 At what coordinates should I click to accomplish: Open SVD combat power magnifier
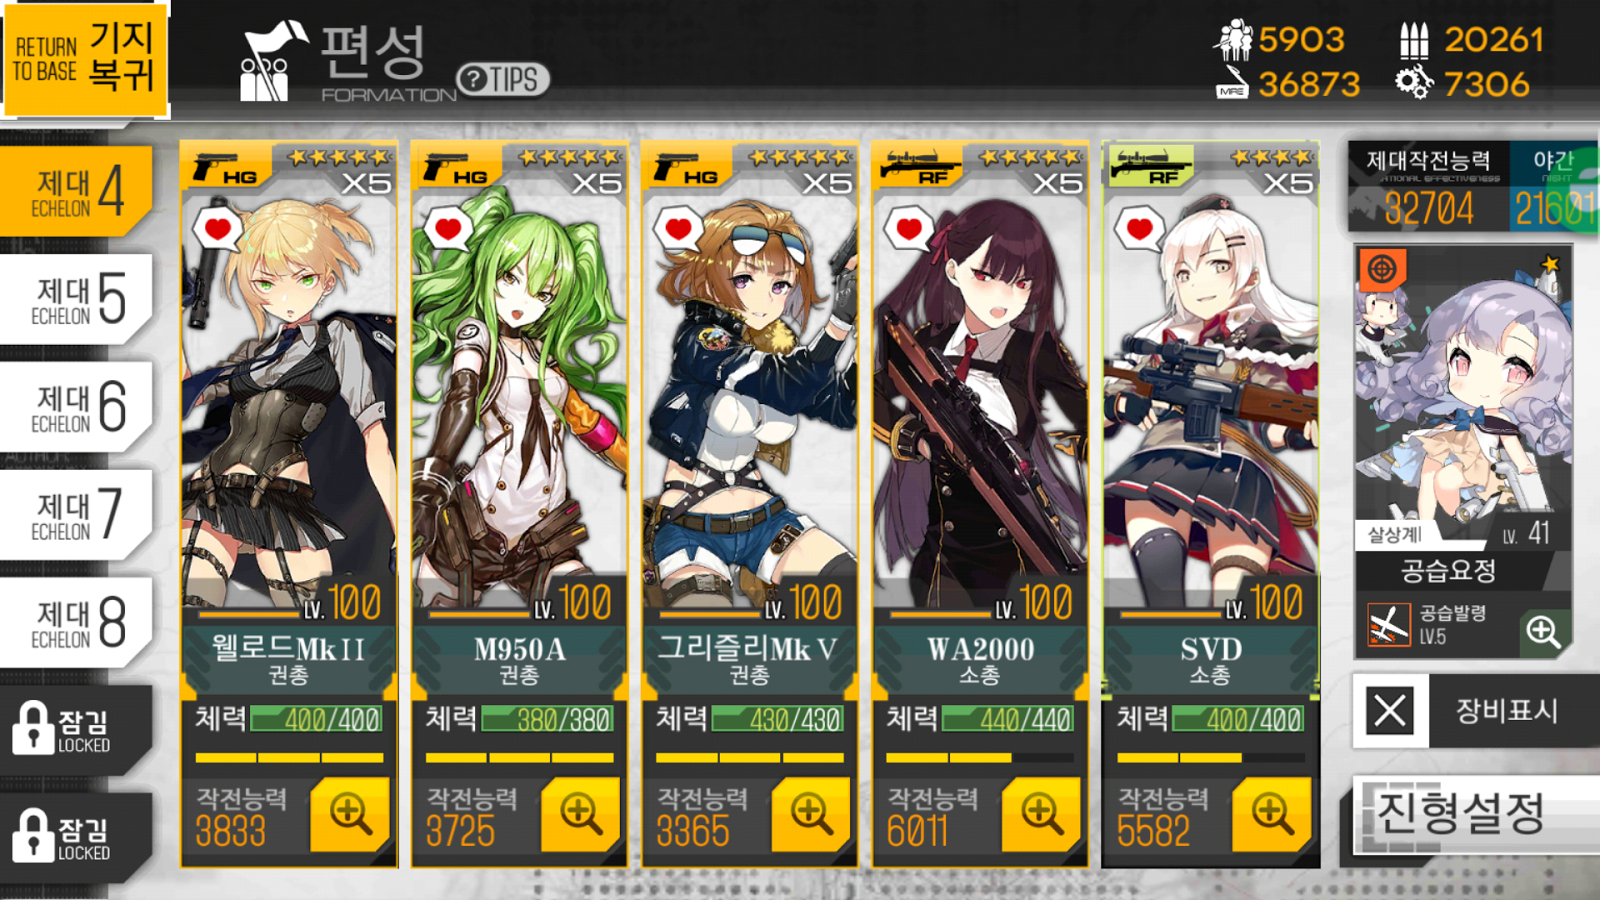pyautogui.click(x=1271, y=814)
